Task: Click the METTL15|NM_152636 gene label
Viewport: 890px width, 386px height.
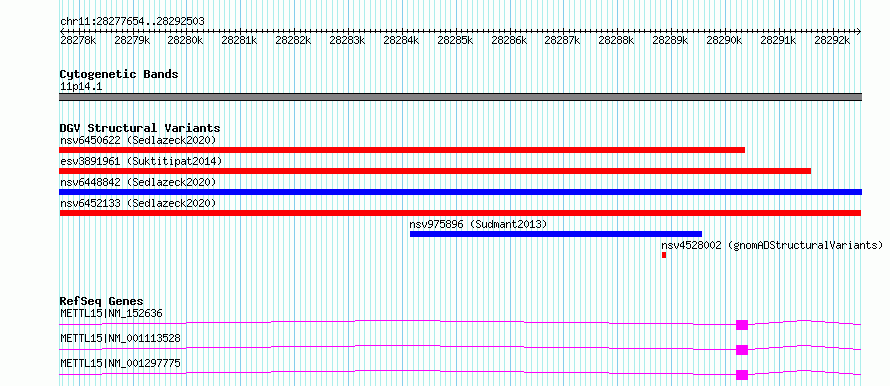Action: (x=112, y=313)
